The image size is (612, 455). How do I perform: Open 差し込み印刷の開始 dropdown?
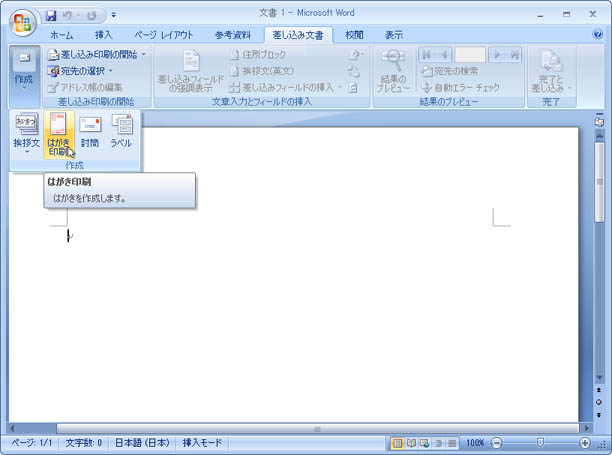(97, 54)
